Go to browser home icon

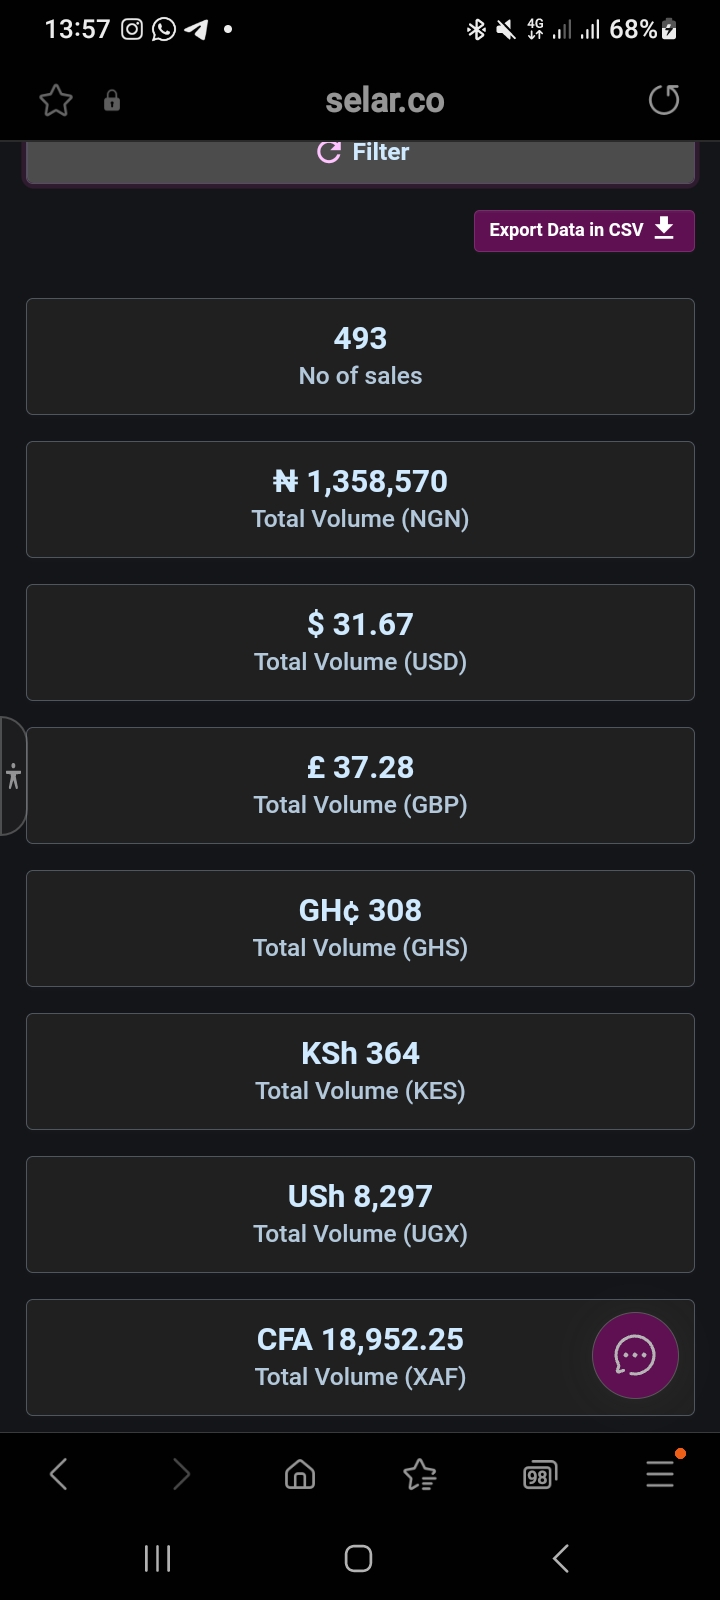[300, 1474]
